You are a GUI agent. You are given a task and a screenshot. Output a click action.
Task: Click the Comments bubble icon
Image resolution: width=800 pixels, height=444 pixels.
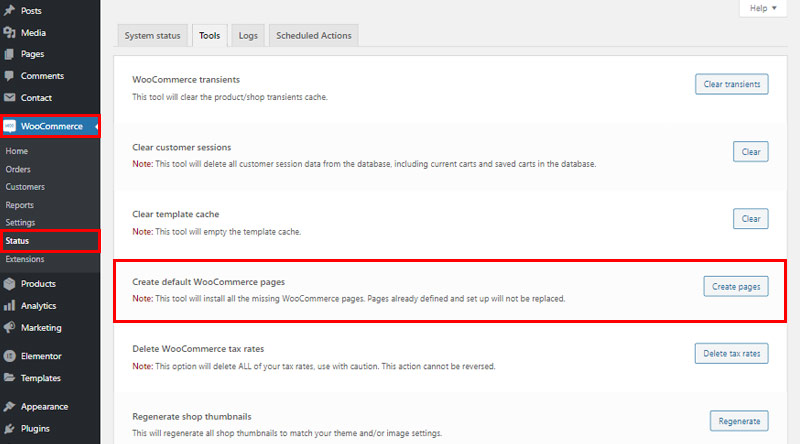(x=9, y=76)
